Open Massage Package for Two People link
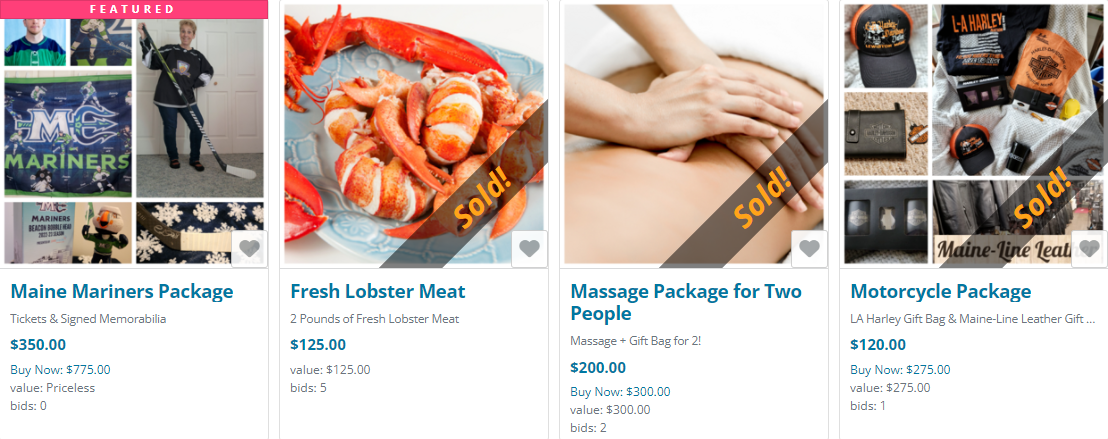The height and width of the screenshot is (439, 1108). coord(685,303)
